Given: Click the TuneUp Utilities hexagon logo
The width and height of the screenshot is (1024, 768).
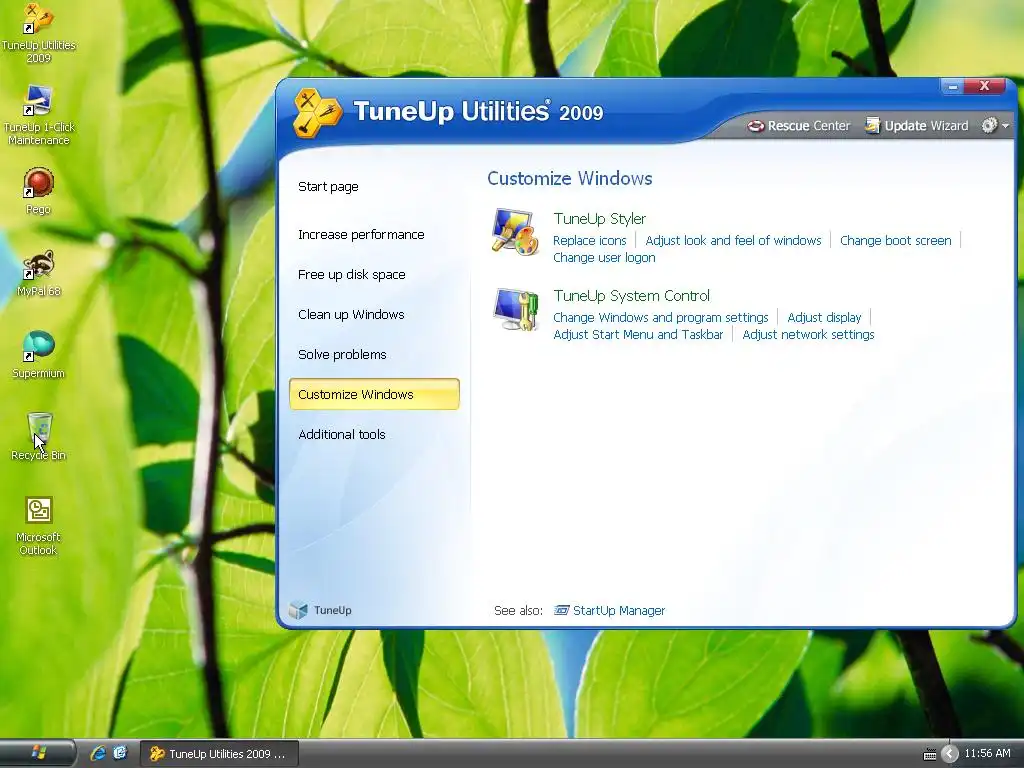Looking at the screenshot, I should pos(317,112).
